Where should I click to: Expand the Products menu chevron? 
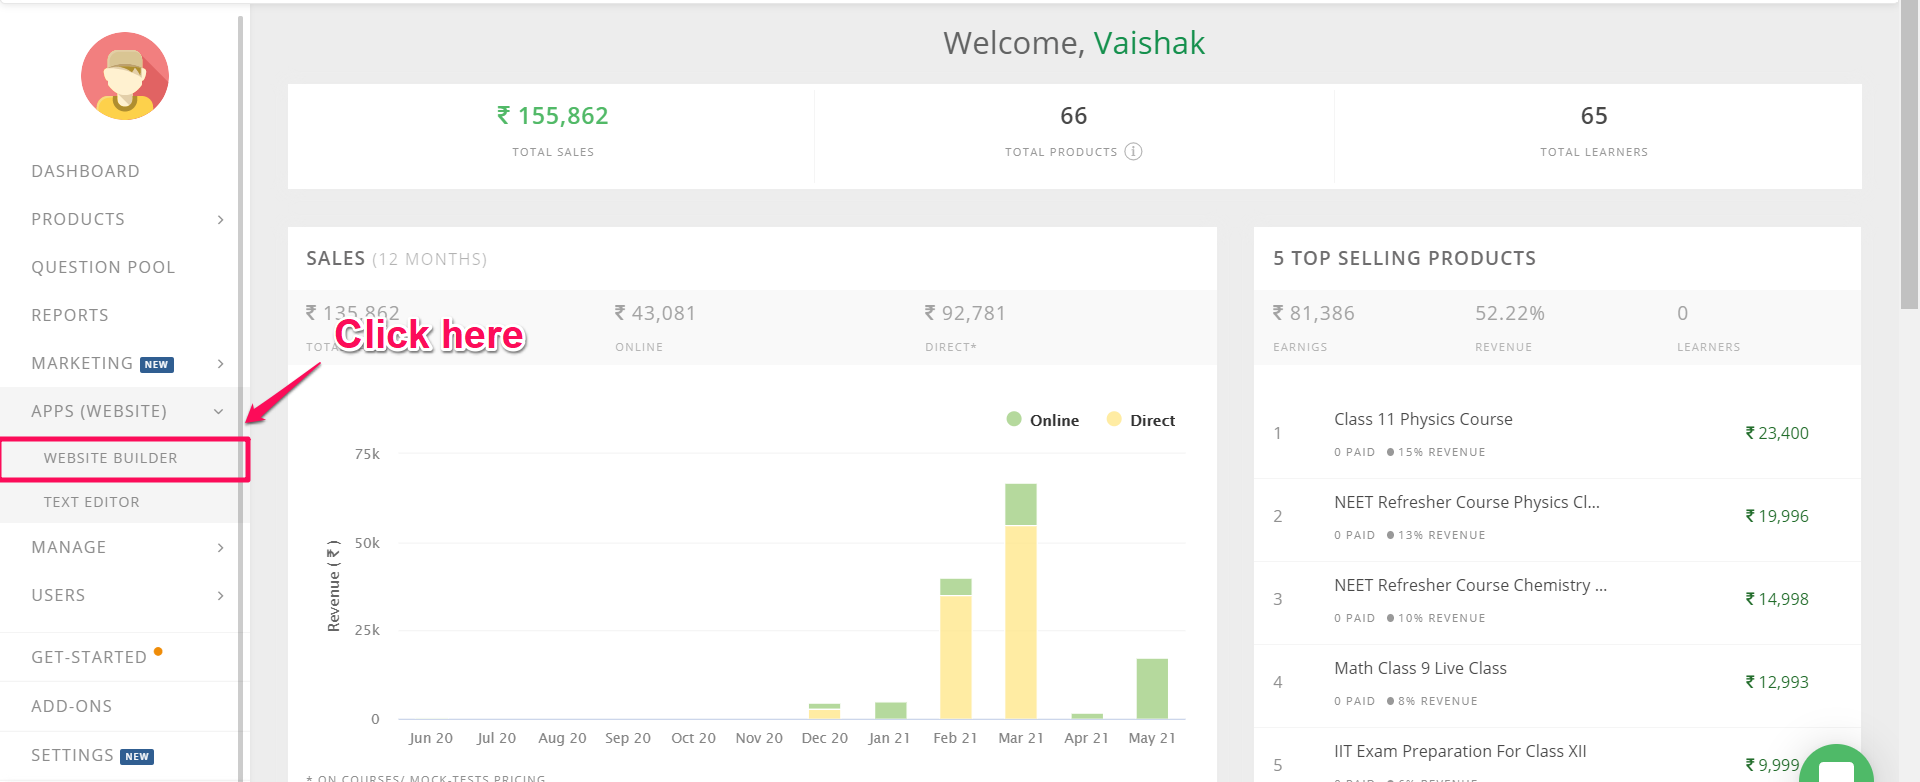click(x=220, y=220)
